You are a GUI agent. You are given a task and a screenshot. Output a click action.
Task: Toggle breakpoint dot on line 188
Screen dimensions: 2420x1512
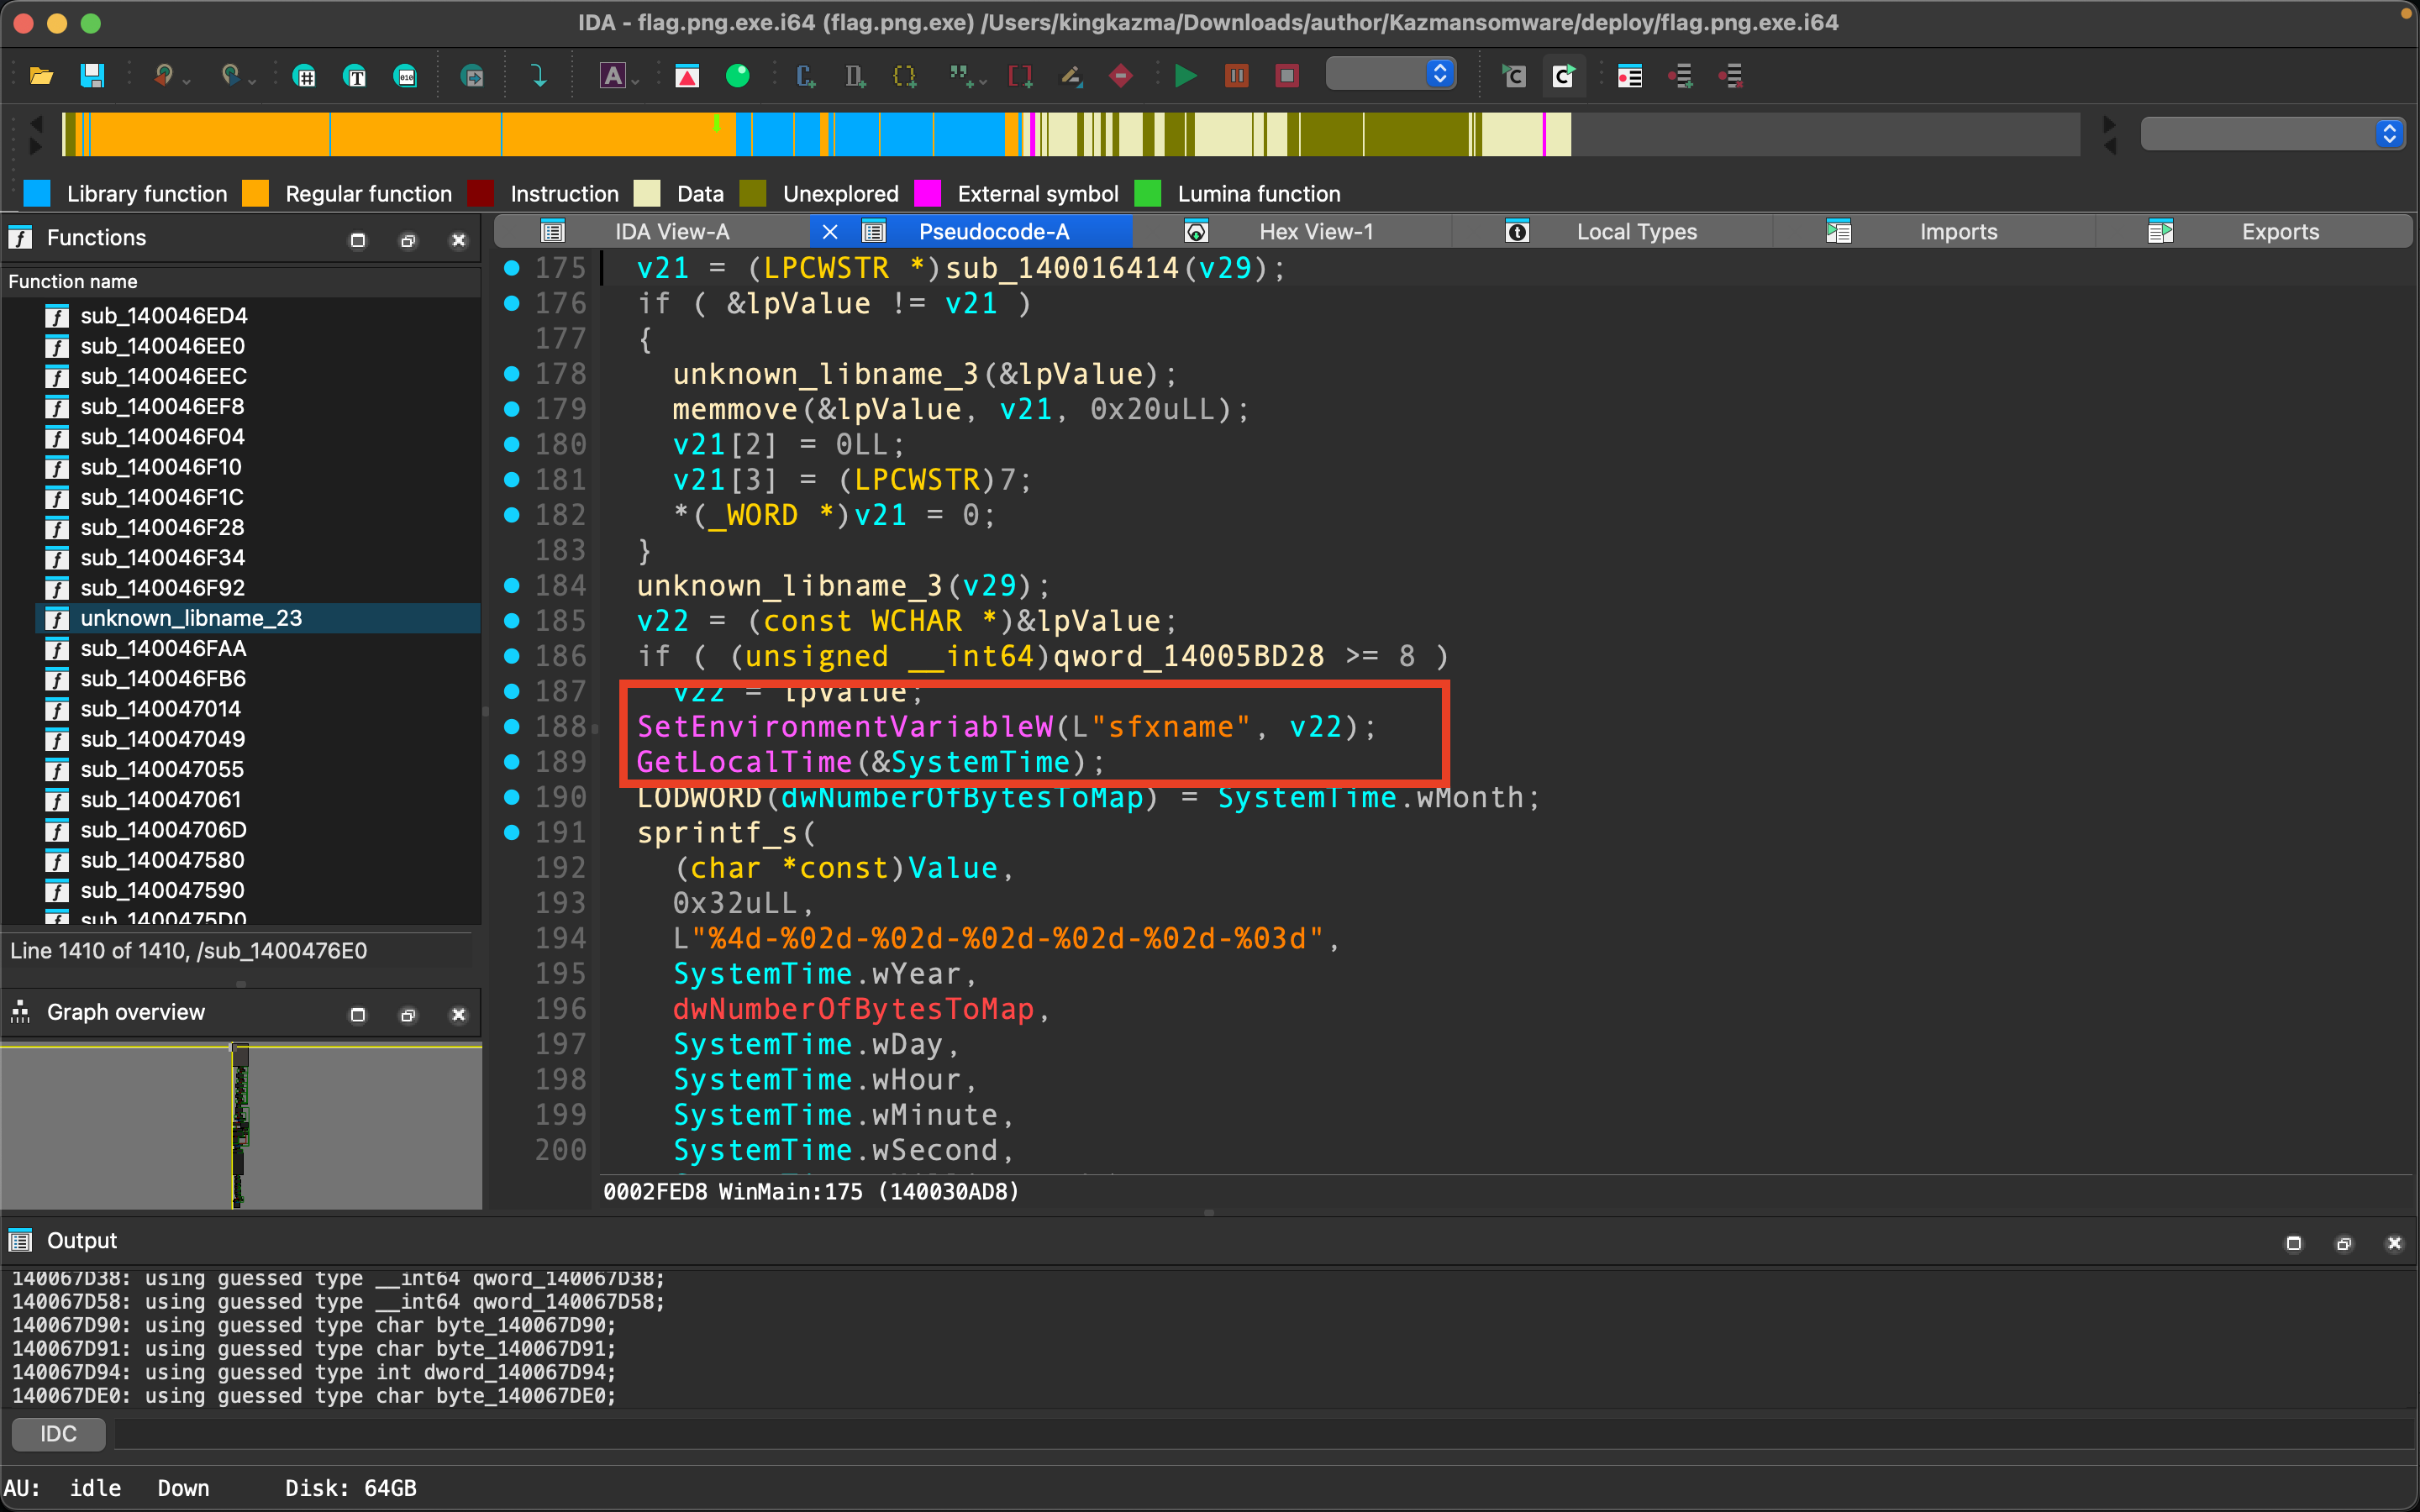coord(512,726)
